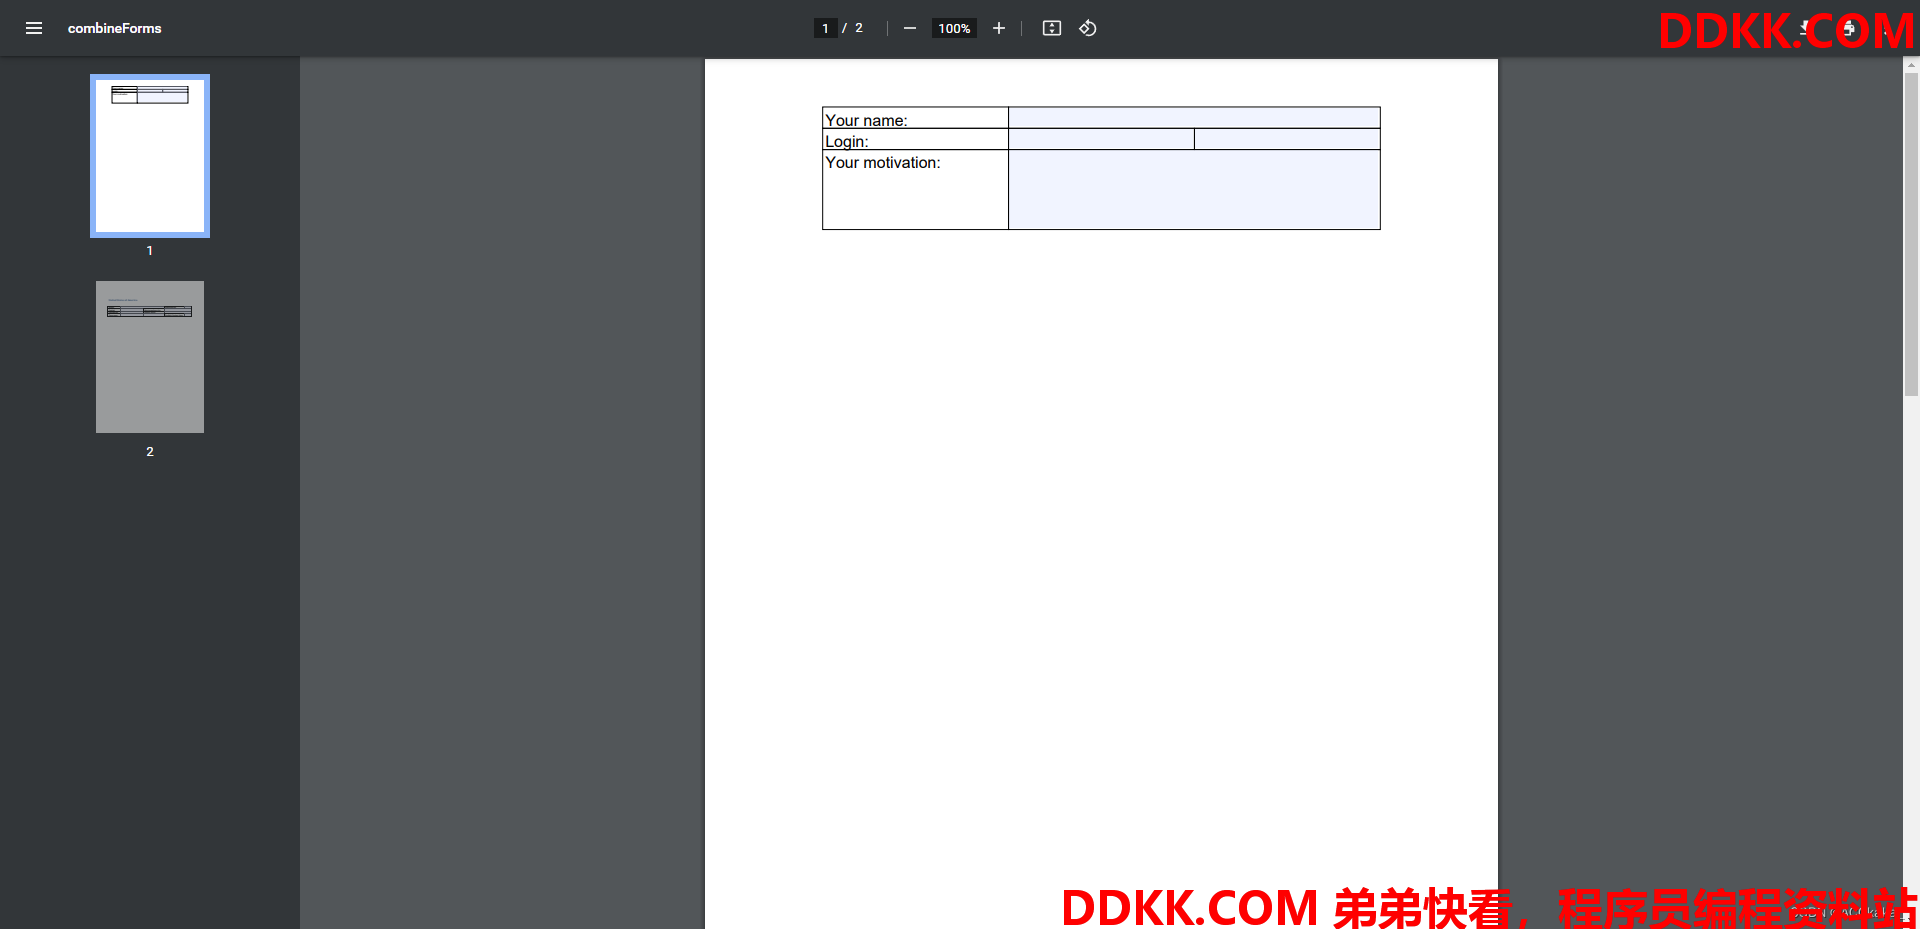This screenshot has width=1920, height=929.
Task: Edit the current page number field
Action: 825,28
